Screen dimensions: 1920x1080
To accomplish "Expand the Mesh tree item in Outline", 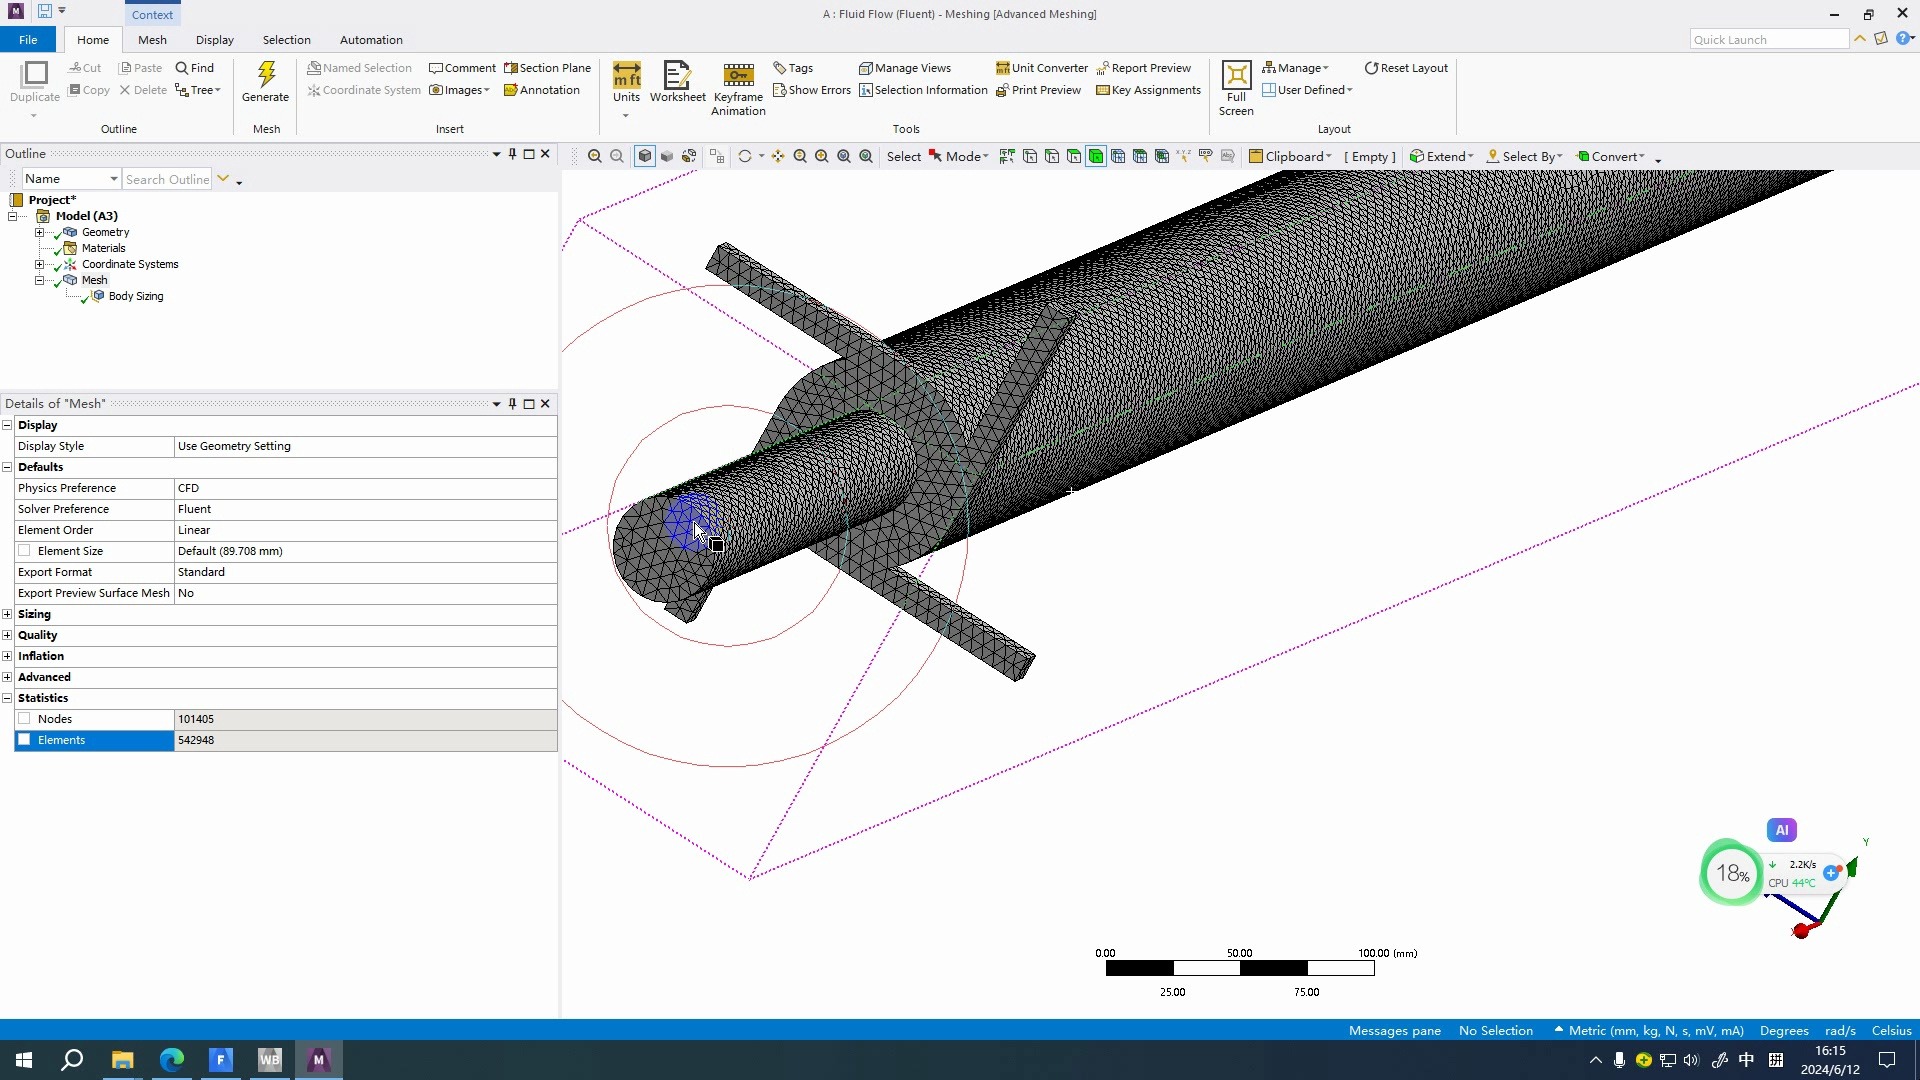I will pyautogui.click(x=40, y=280).
